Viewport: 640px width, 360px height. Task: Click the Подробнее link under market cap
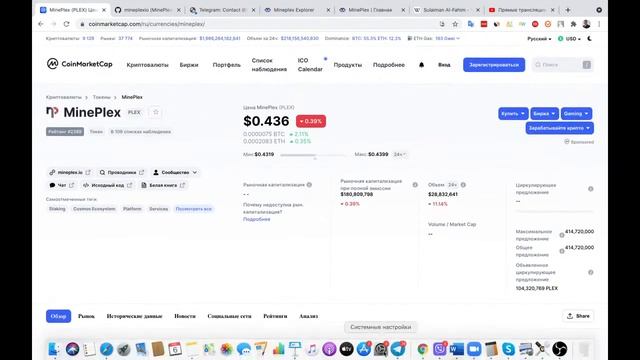pyautogui.click(x=257, y=219)
